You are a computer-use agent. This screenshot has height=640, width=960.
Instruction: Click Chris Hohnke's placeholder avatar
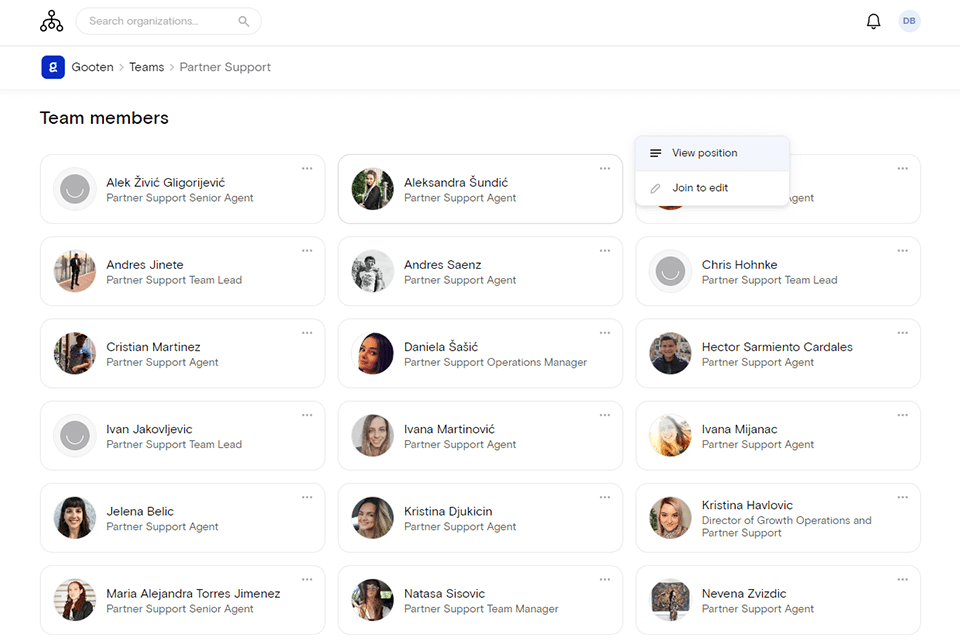[x=670, y=271]
